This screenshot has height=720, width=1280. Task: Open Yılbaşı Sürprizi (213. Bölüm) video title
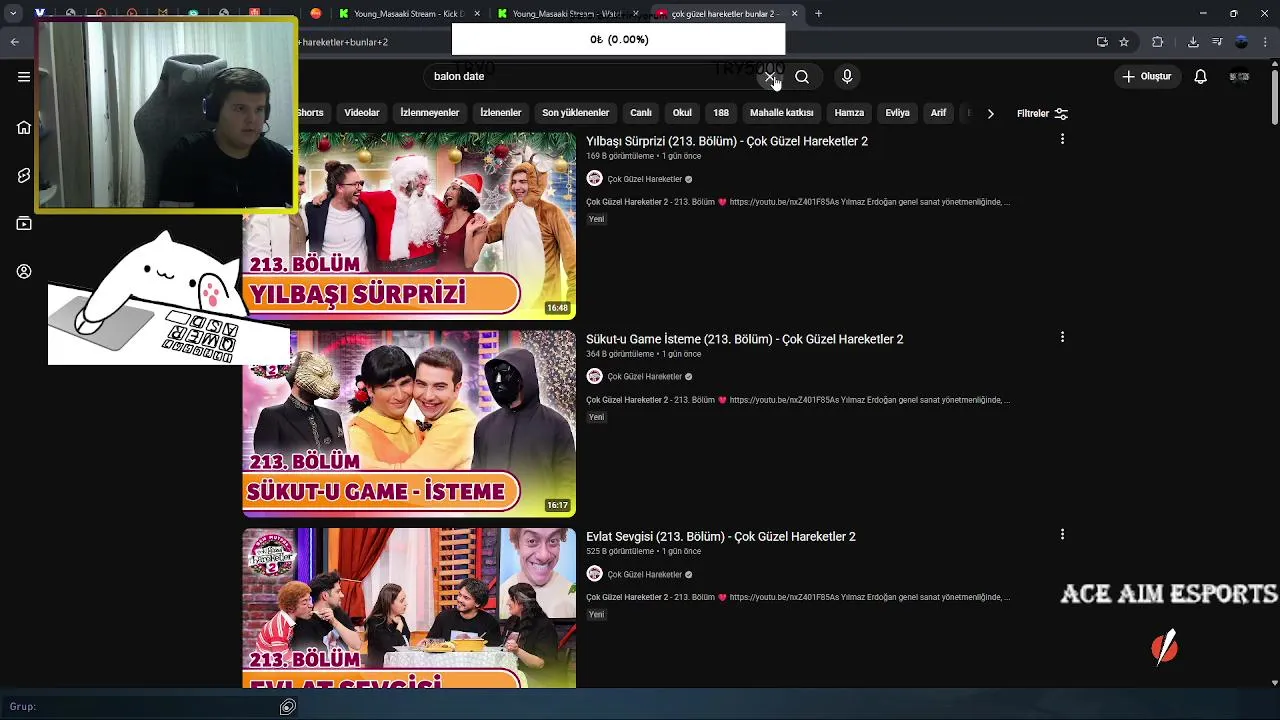click(727, 141)
